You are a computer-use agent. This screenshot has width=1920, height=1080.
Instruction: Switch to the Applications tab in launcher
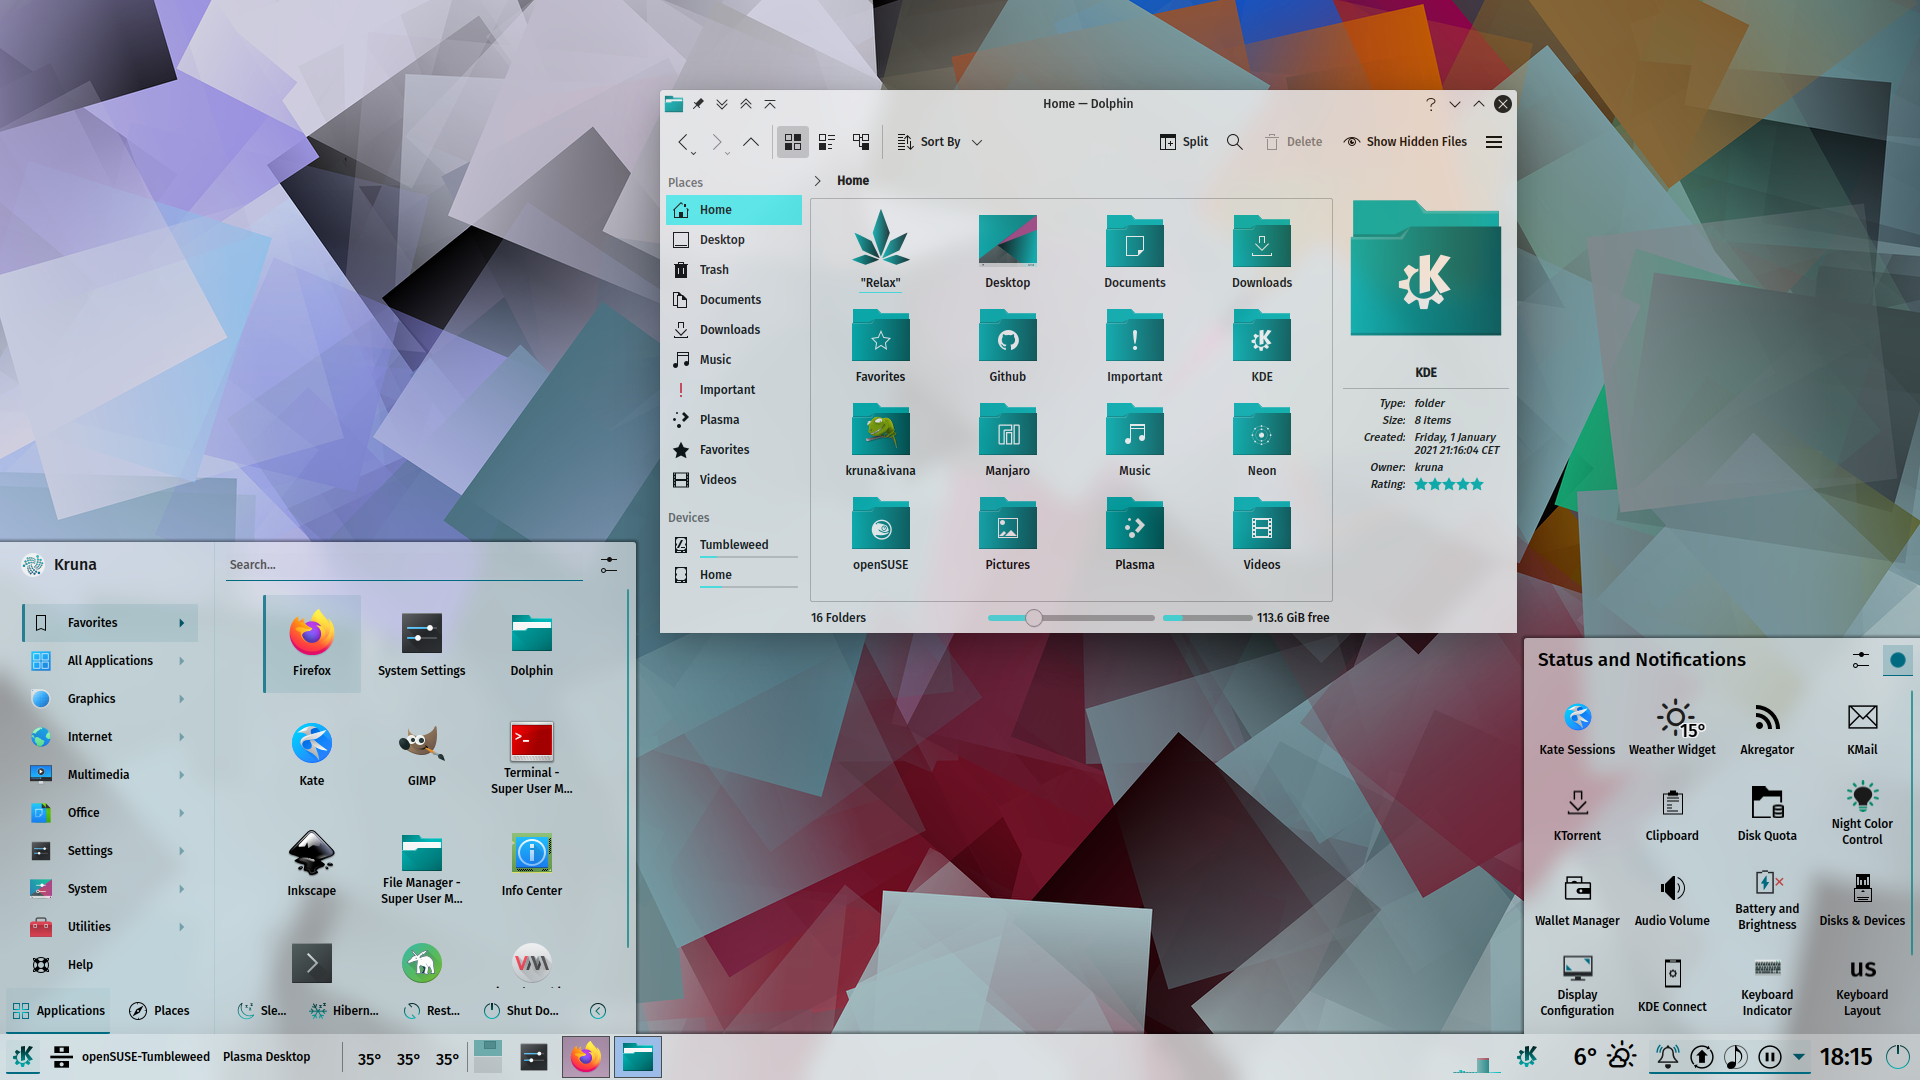(x=59, y=1011)
